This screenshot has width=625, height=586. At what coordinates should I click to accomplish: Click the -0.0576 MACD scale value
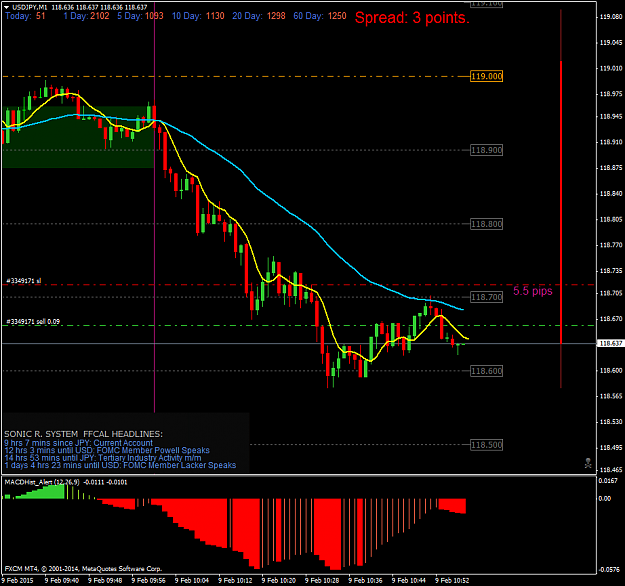coord(609,570)
